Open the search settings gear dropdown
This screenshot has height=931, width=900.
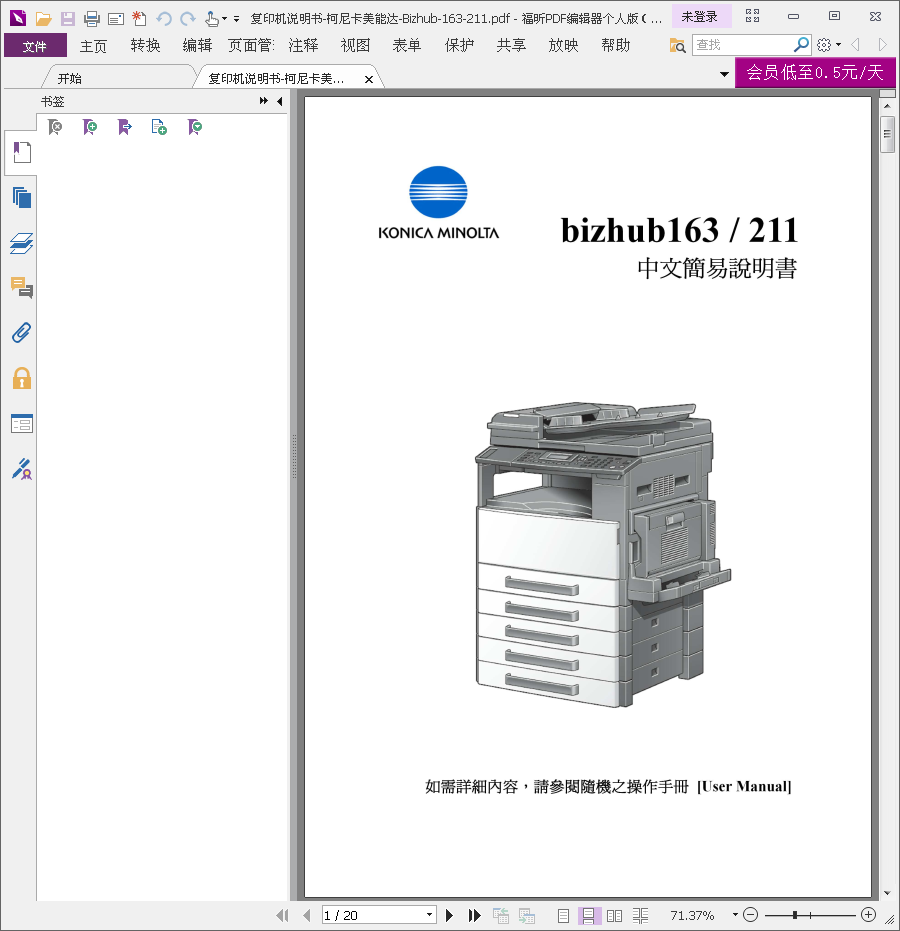(829, 45)
